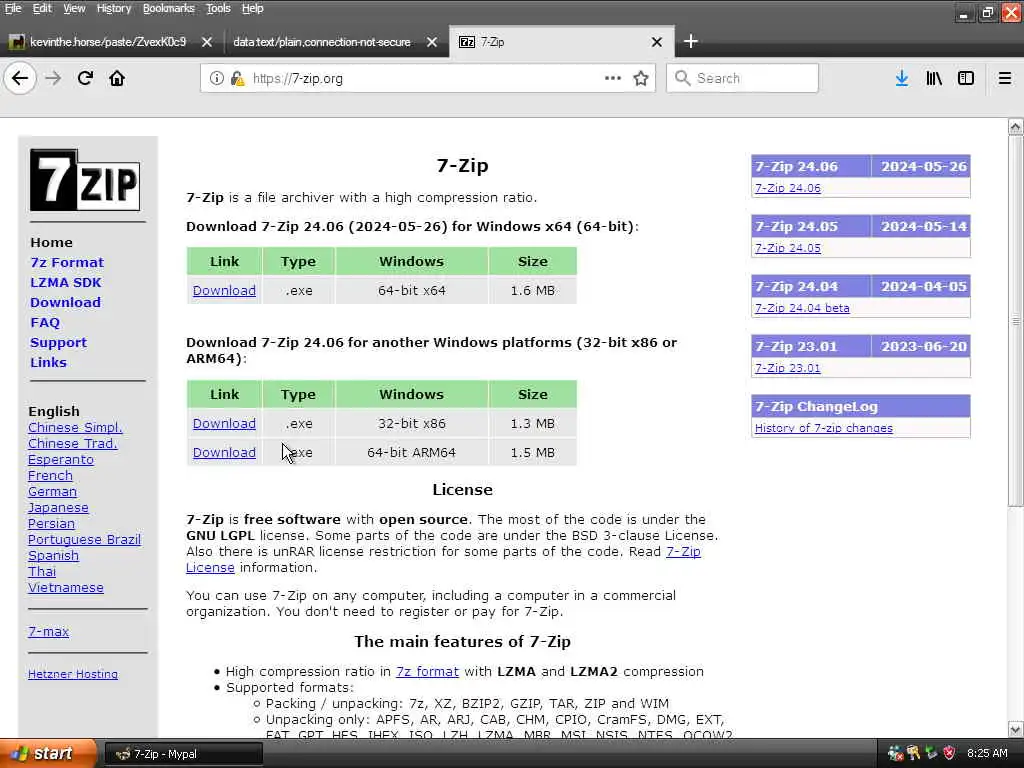Open the File menu
The image size is (1024, 768).
[13, 8]
